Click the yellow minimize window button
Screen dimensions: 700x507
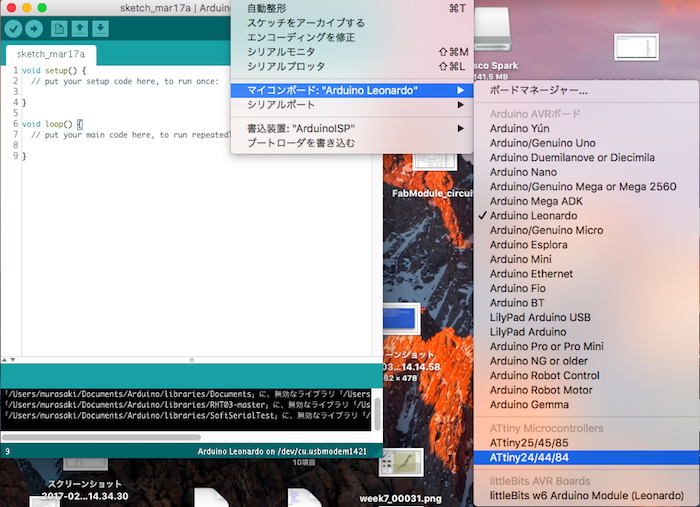[x=26, y=8]
